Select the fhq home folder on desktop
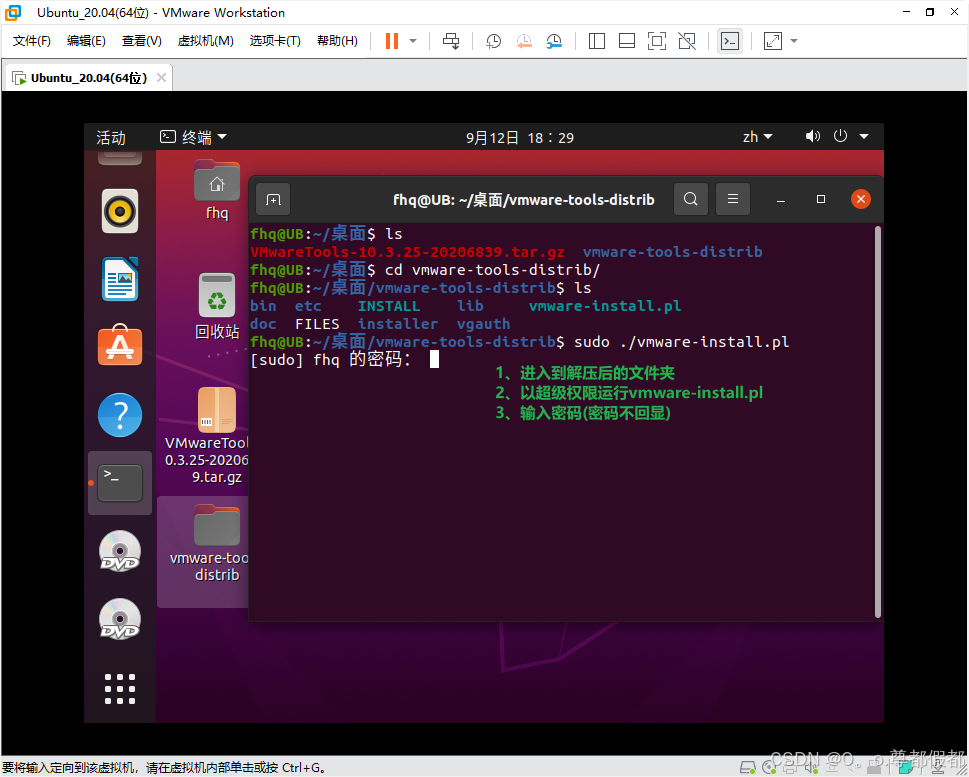The image size is (969, 777). coord(217,190)
